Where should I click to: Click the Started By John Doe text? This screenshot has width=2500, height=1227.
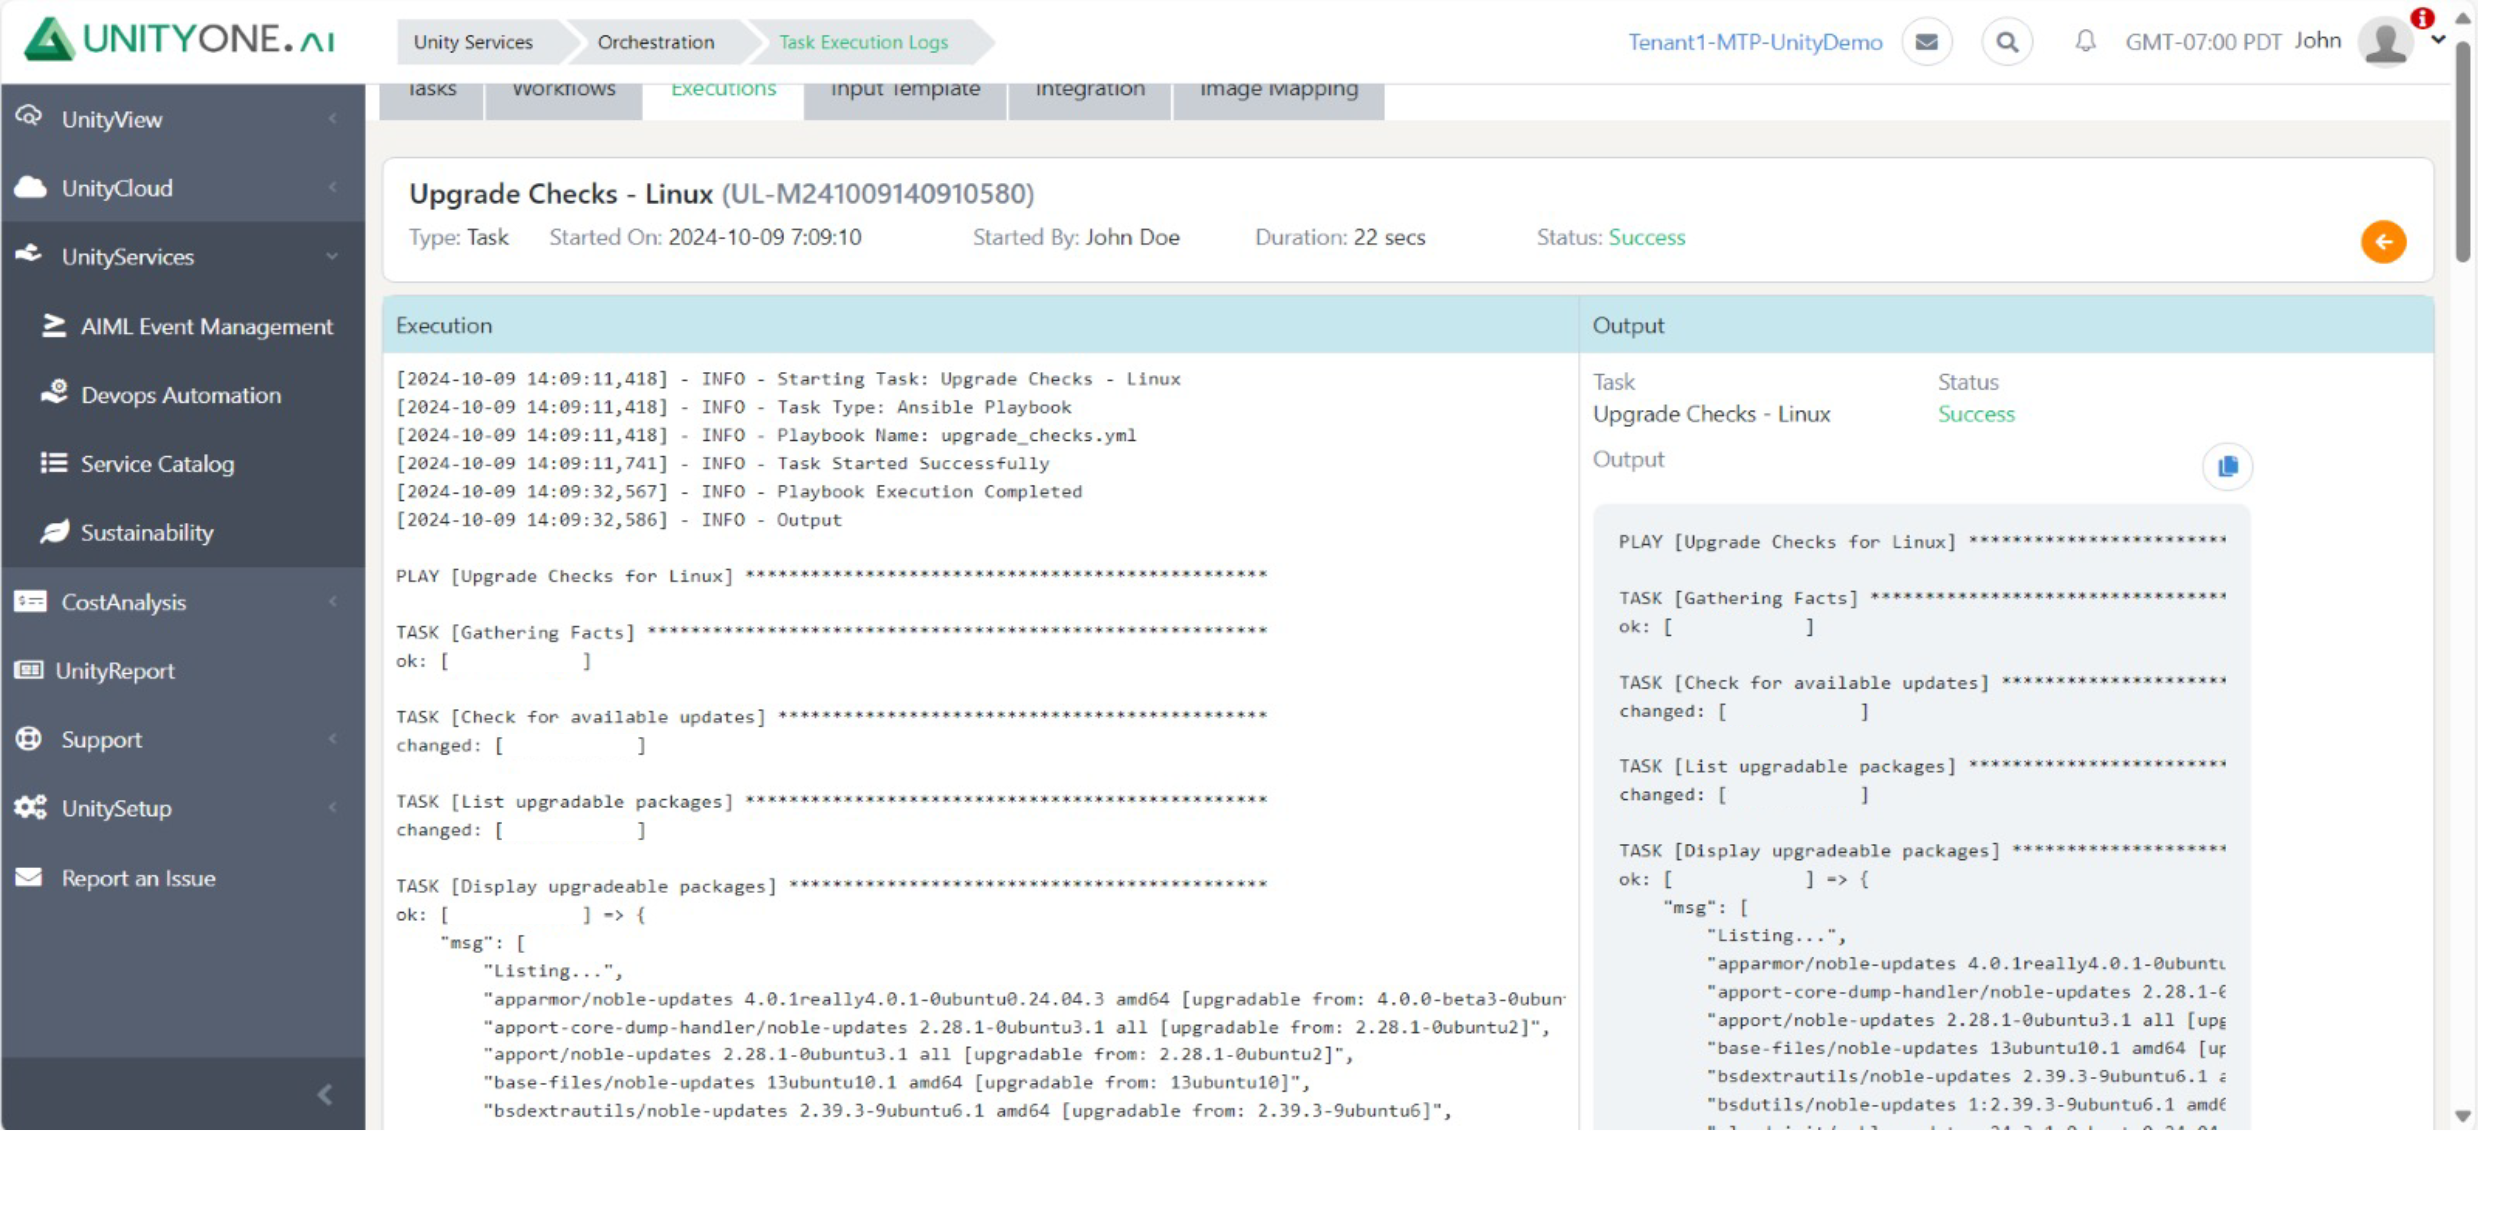1076,237
